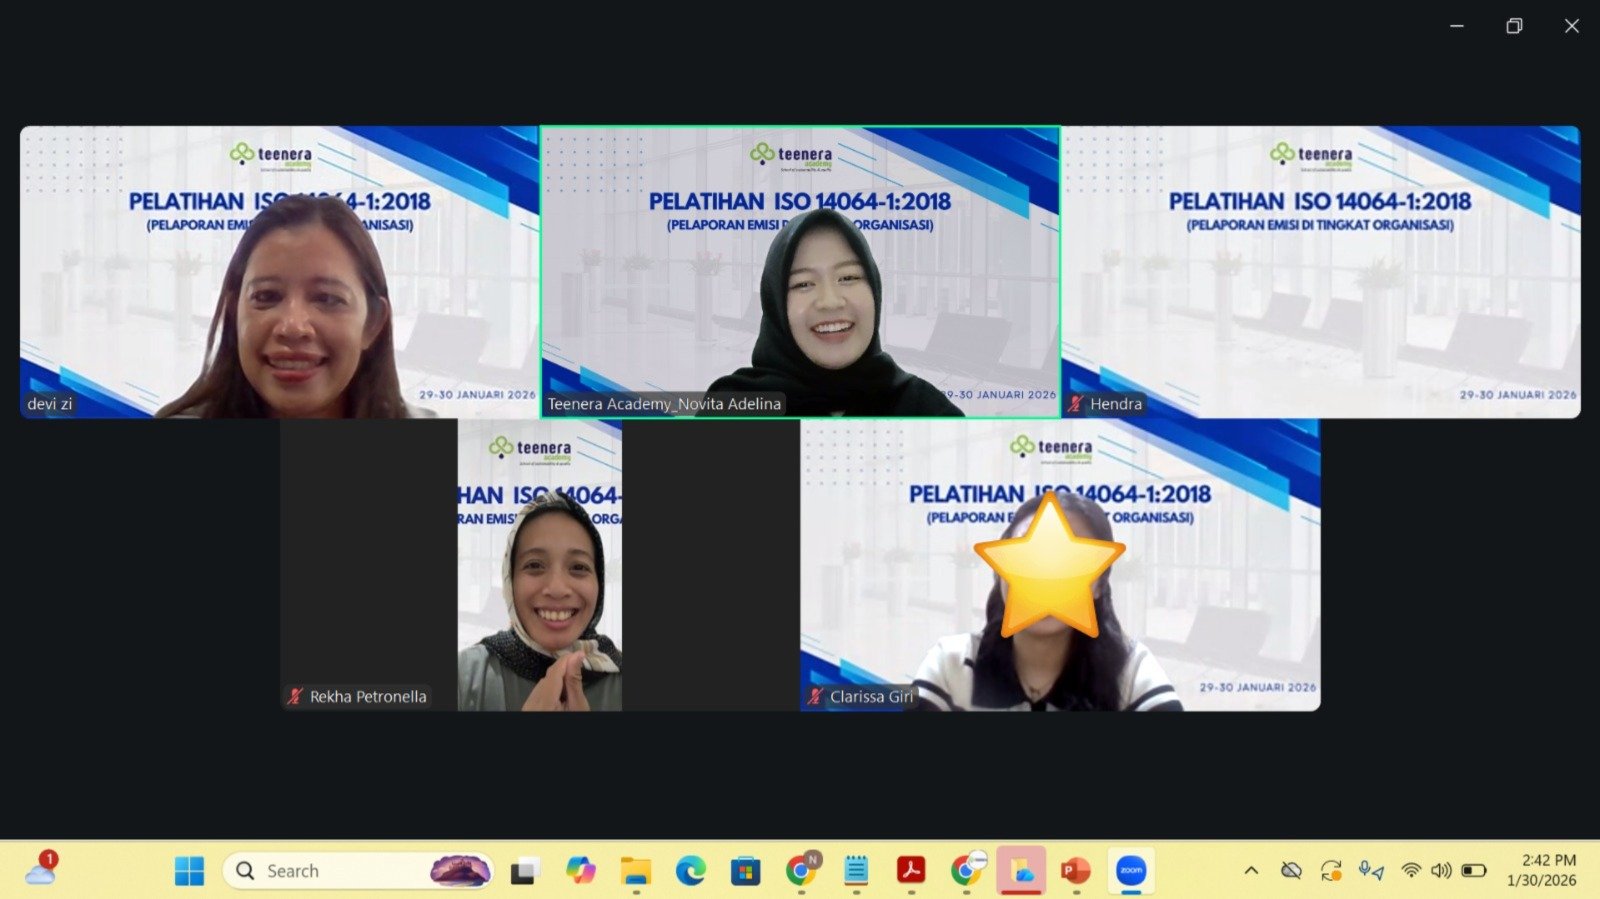This screenshot has height=899, width=1600.
Task: Click the muted mic icon beside Hendra
Action: click(x=1076, y=404)
